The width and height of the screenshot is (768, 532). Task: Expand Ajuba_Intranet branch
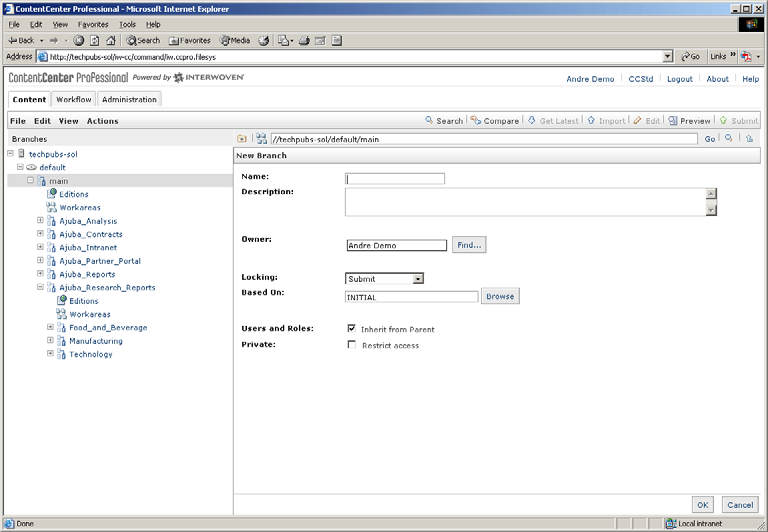point(40,247)
